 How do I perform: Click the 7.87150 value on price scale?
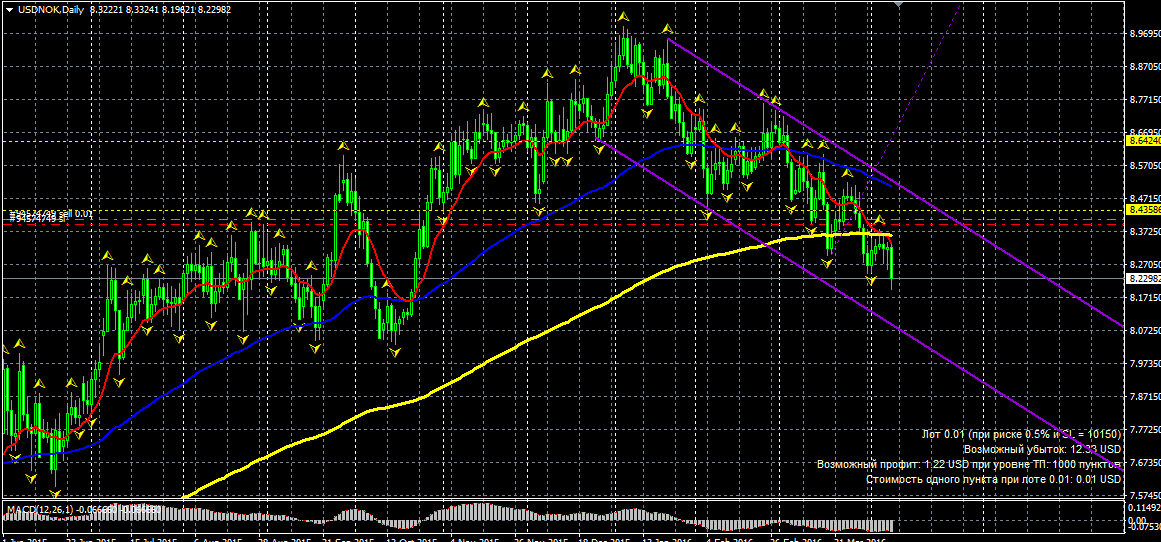pyautogui.click(x=1145, y=397)
